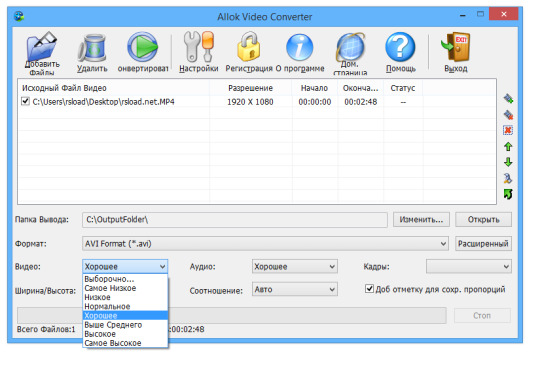Click the 1920 X 1080 resolution cell
Screen dimensions: 540x374
pos(250,102)
